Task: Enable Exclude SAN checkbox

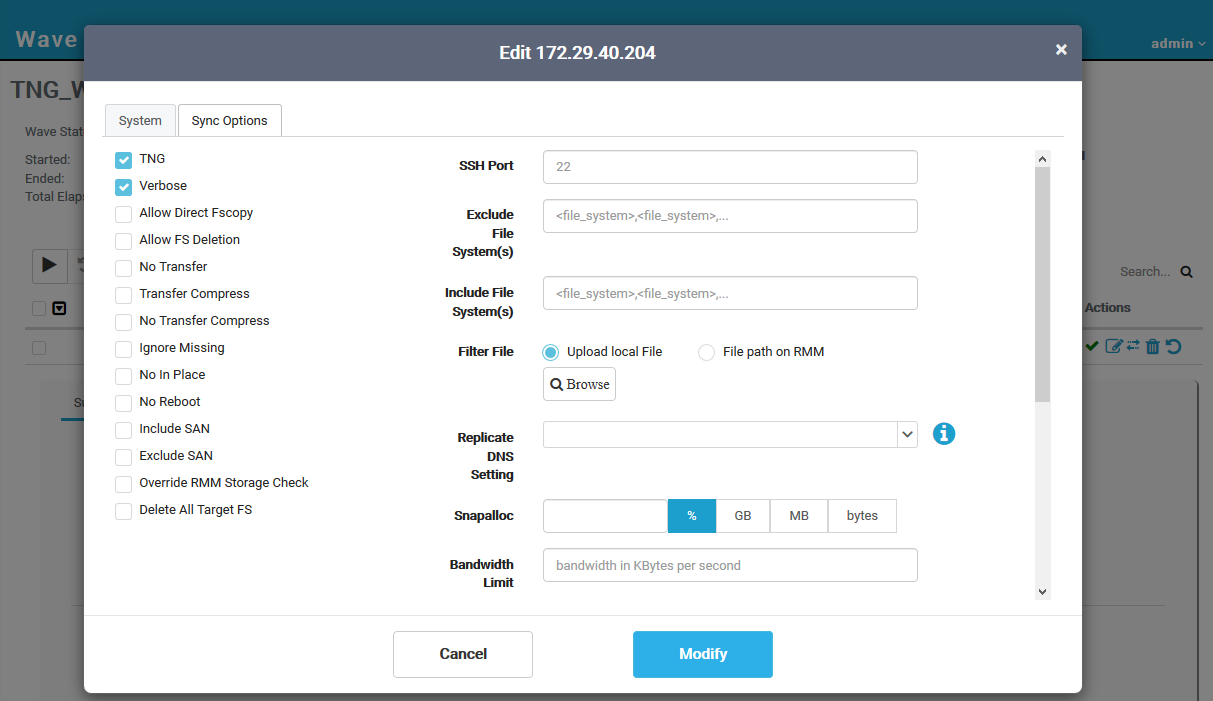Action: pos(123,456)
